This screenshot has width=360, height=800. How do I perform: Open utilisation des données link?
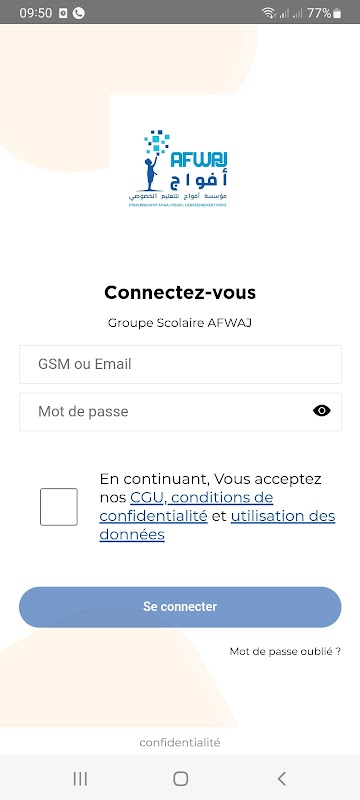[x=217, y=525]
